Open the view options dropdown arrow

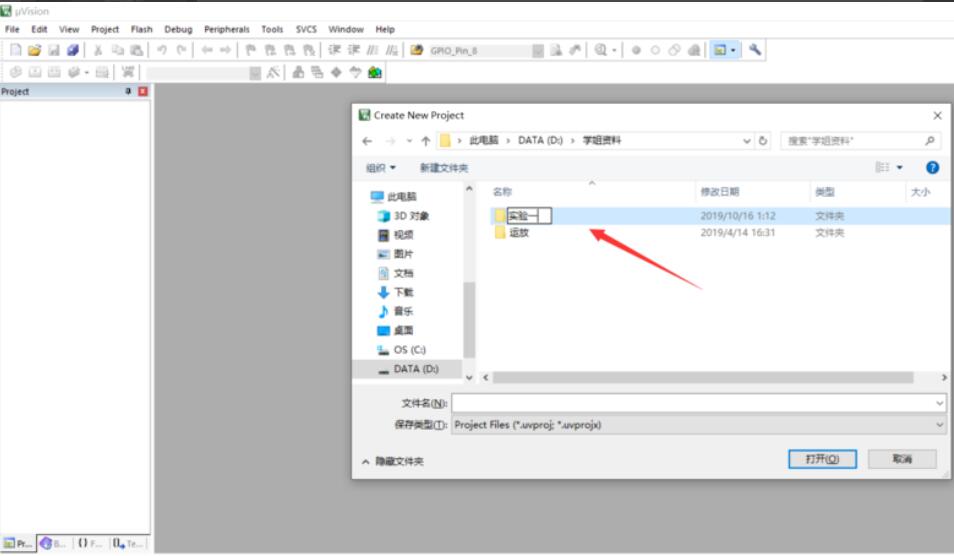(x=900, y=167)
